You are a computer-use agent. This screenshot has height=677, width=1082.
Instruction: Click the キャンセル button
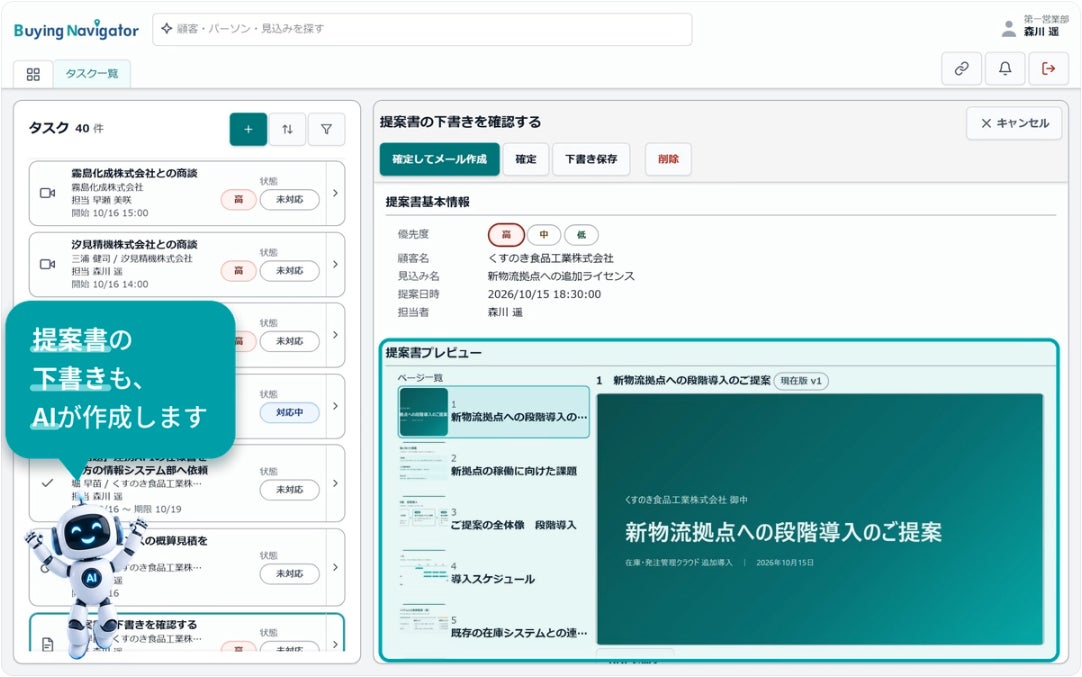(1014, 124)
